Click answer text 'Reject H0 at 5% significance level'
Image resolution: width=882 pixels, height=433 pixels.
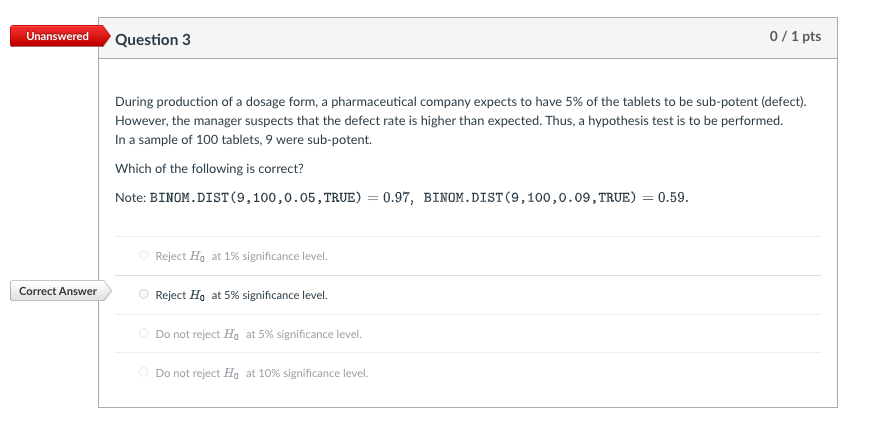[x=241, y=295]
